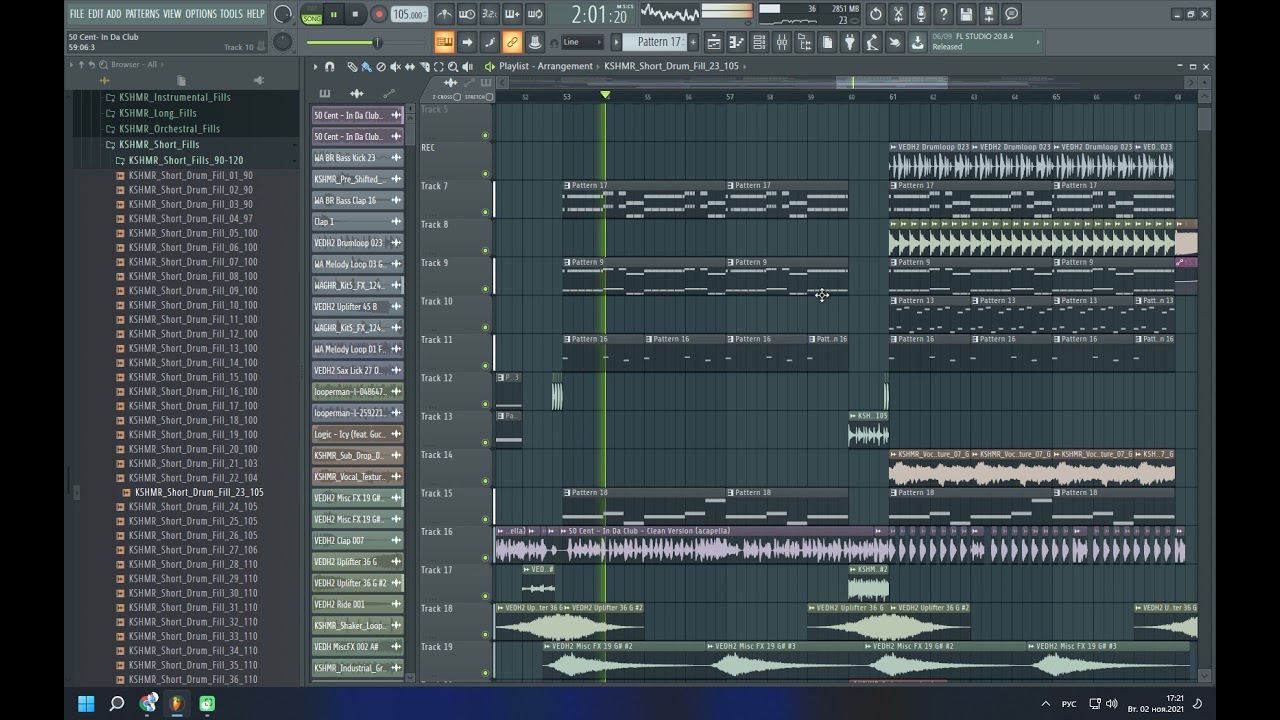The image size is (1280, 720).
Task: Select the Paint brush tool in playlist
Action: coord(366,67)
